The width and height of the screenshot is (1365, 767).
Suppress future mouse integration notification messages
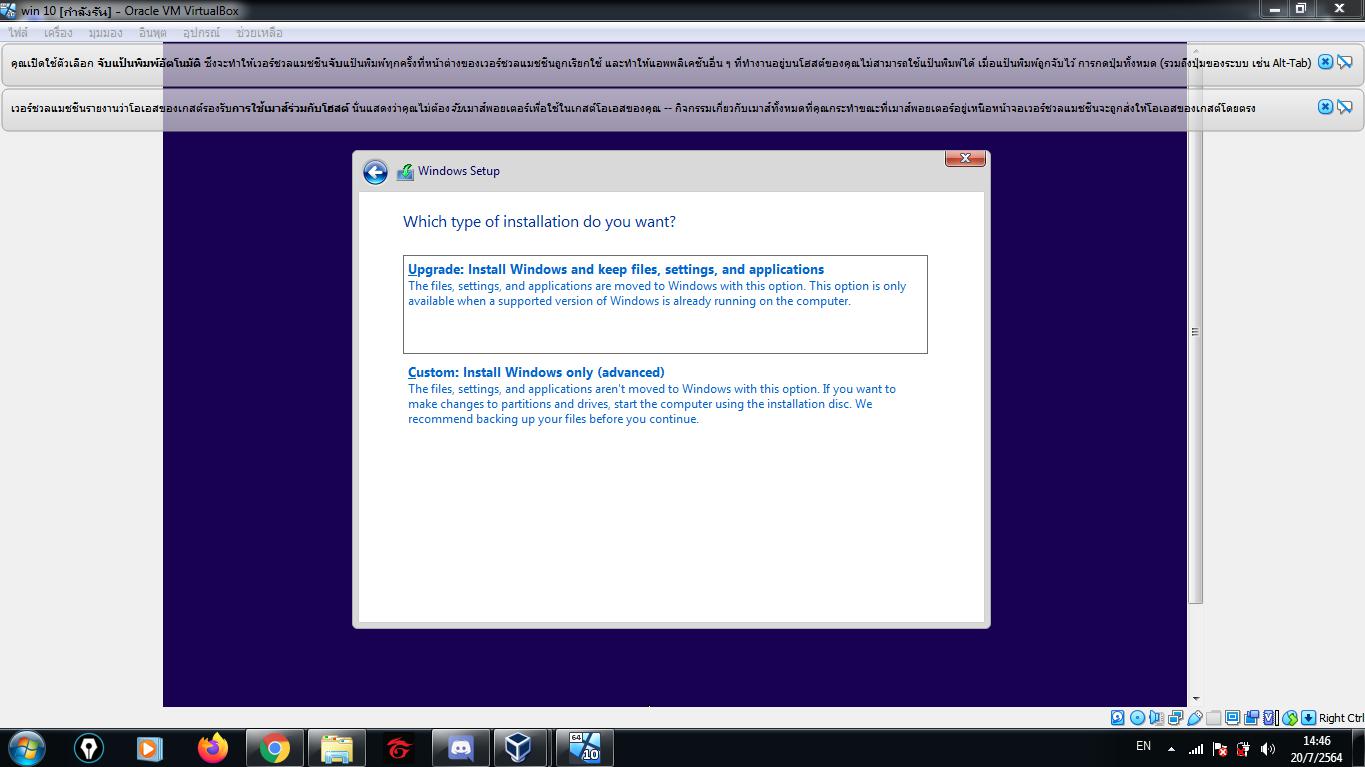(1345, 107)
